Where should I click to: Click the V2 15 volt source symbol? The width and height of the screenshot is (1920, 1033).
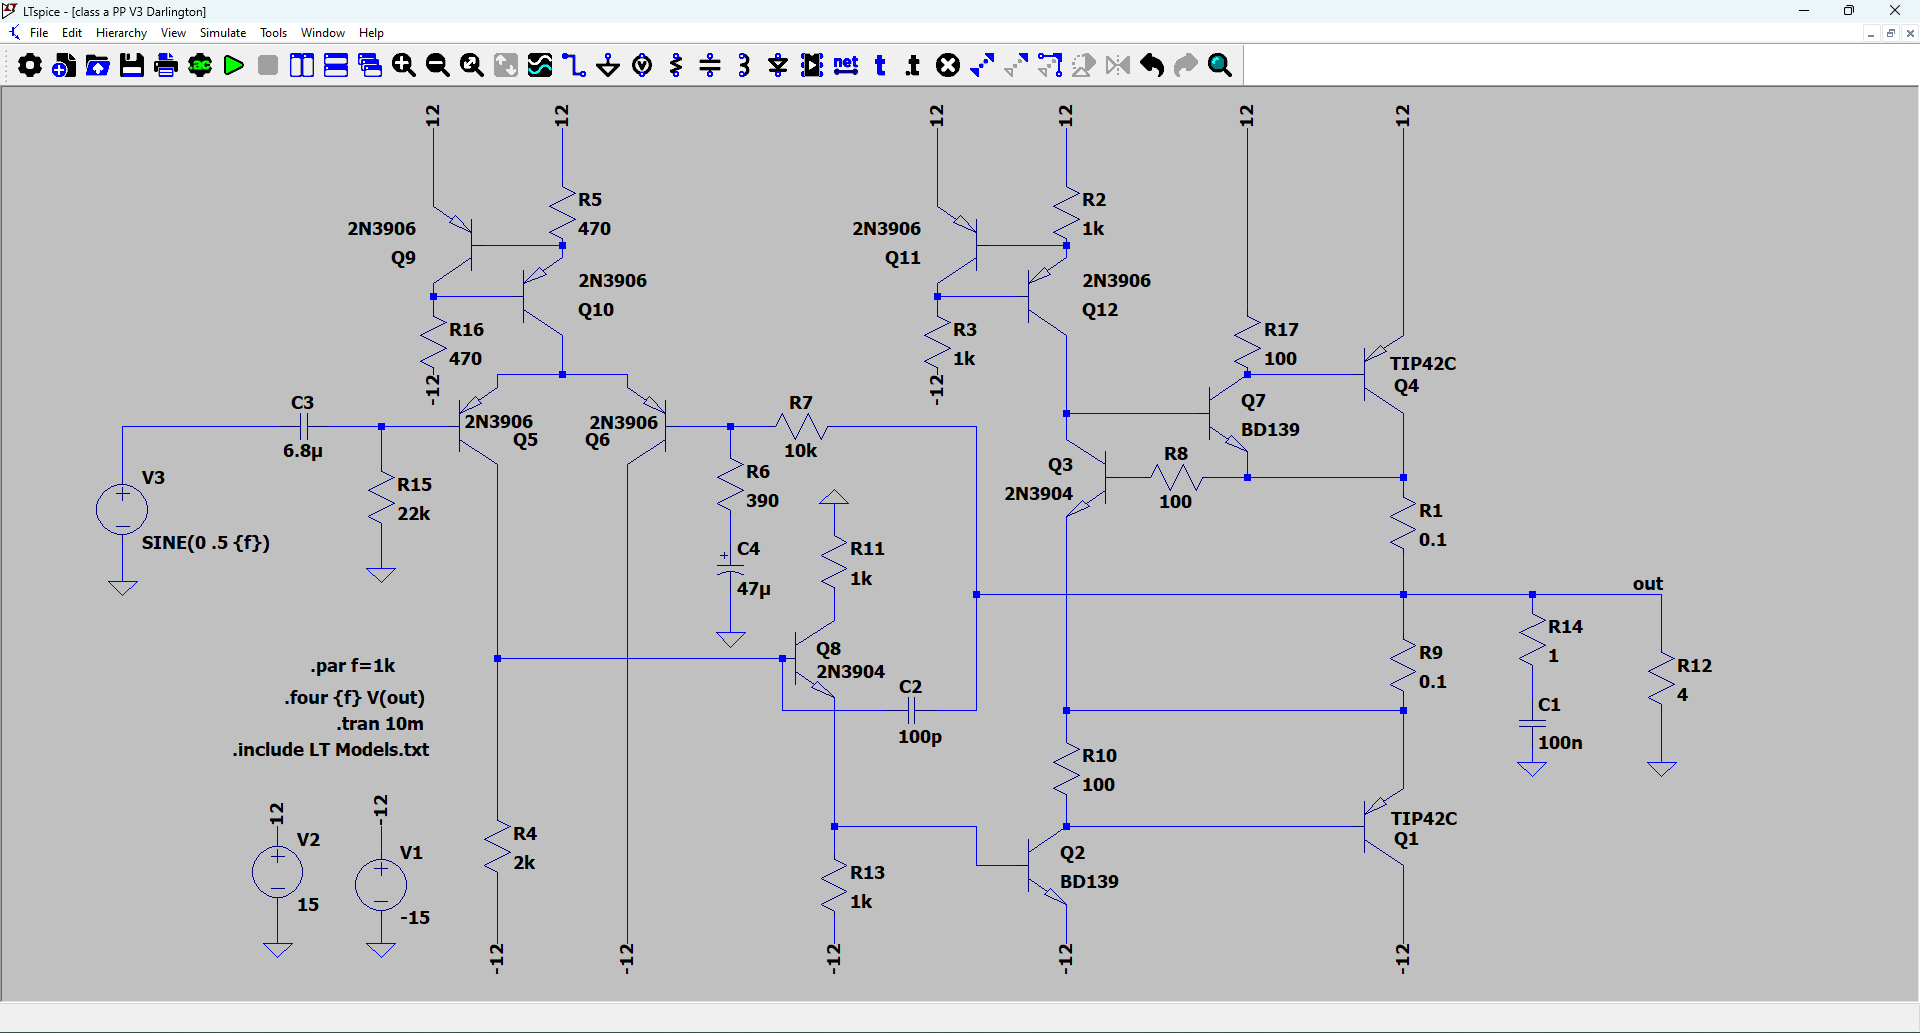click(278, 871)
